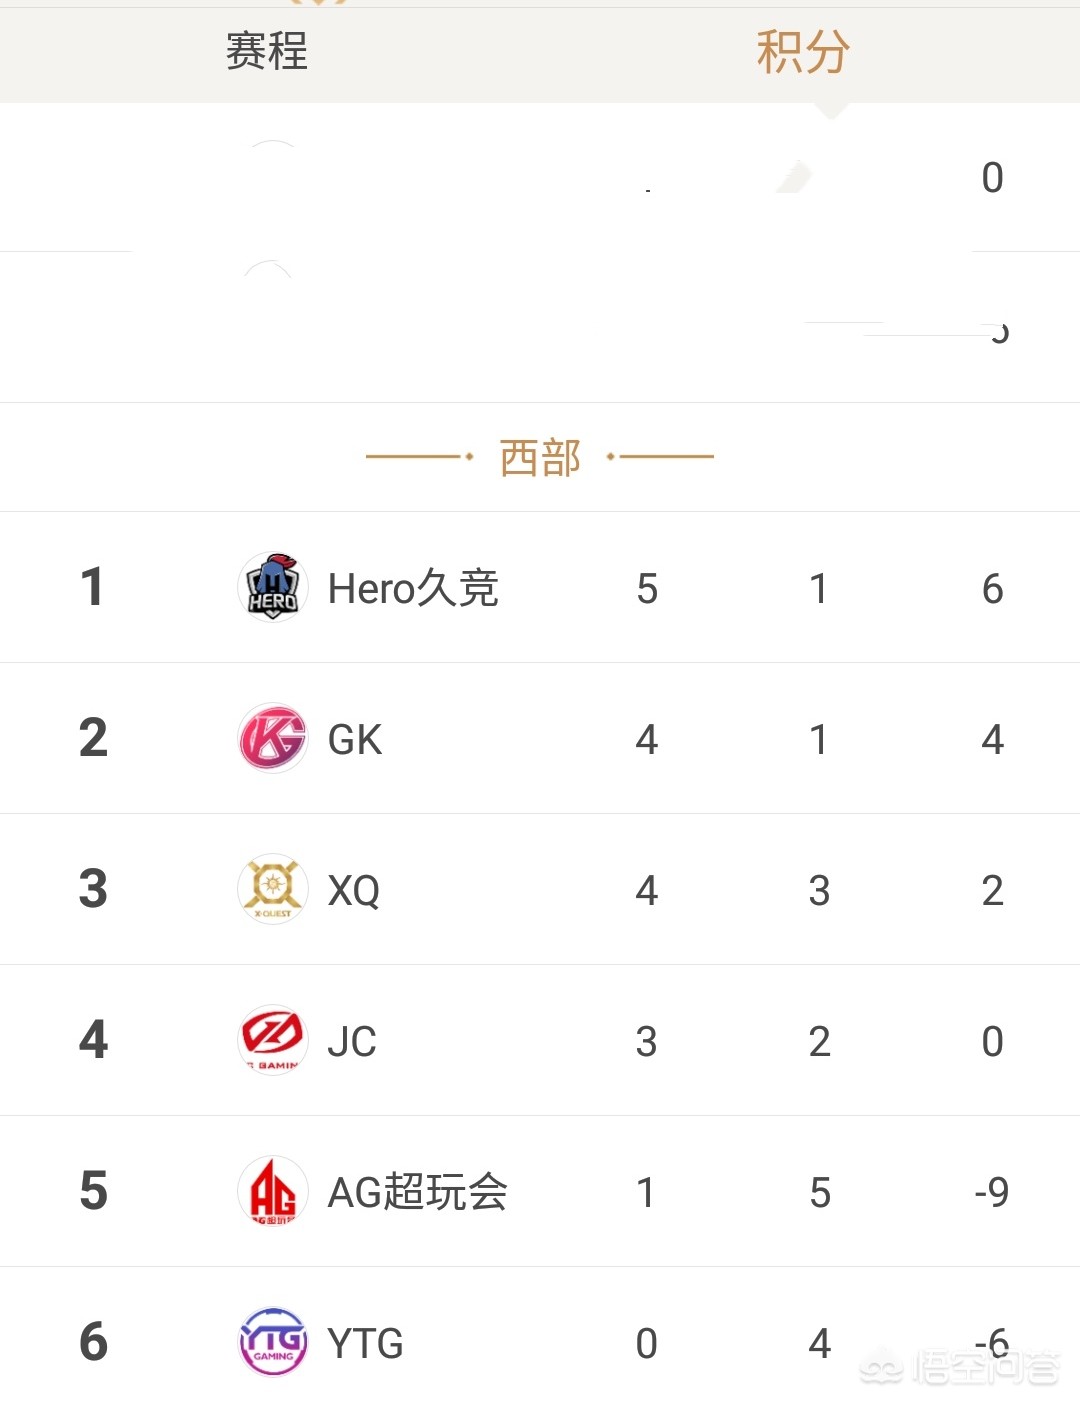Screen dimensions: 1080x1405
Task: Click Hero久竞's net score of 6
Action: coord(992,589)
